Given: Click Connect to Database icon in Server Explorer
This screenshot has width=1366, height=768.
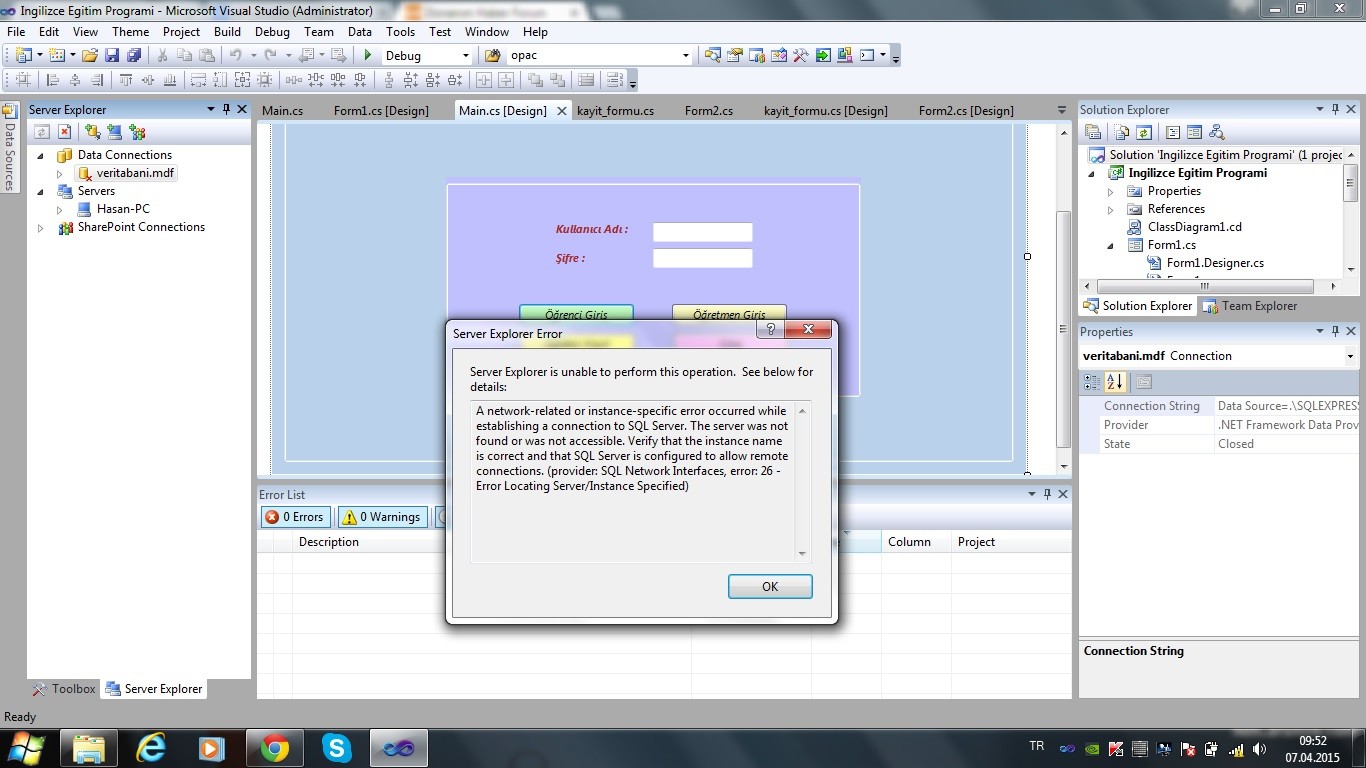Looking at the screenshot, I should (x=92, y=131).
